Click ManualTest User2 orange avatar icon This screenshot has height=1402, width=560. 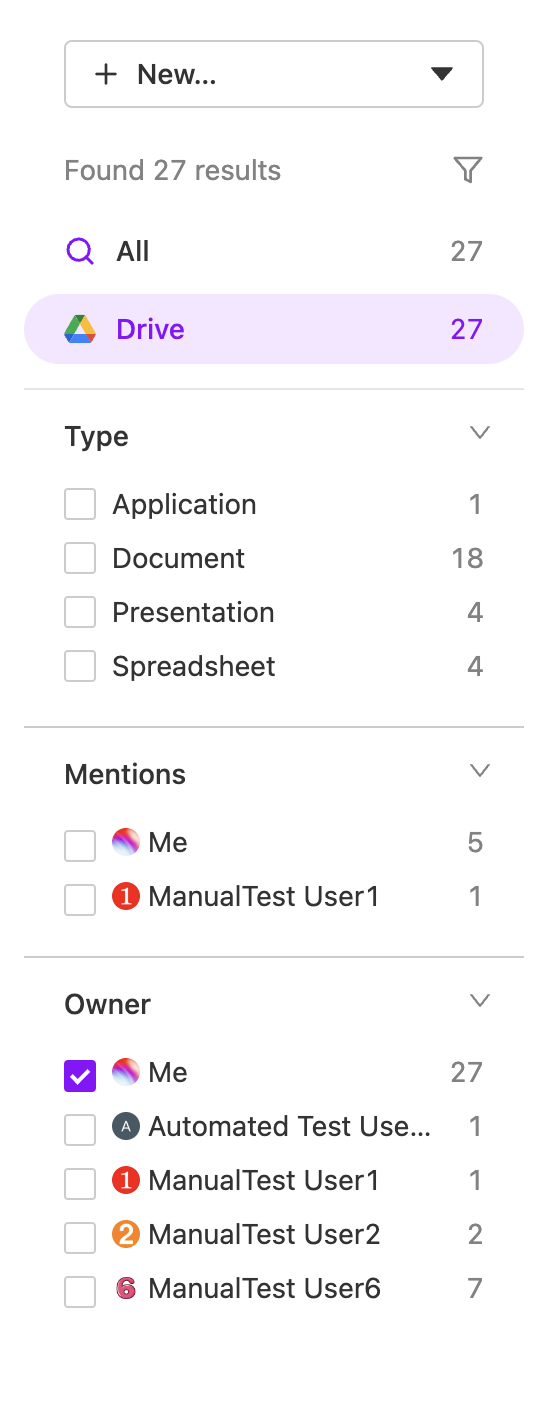125,1234
